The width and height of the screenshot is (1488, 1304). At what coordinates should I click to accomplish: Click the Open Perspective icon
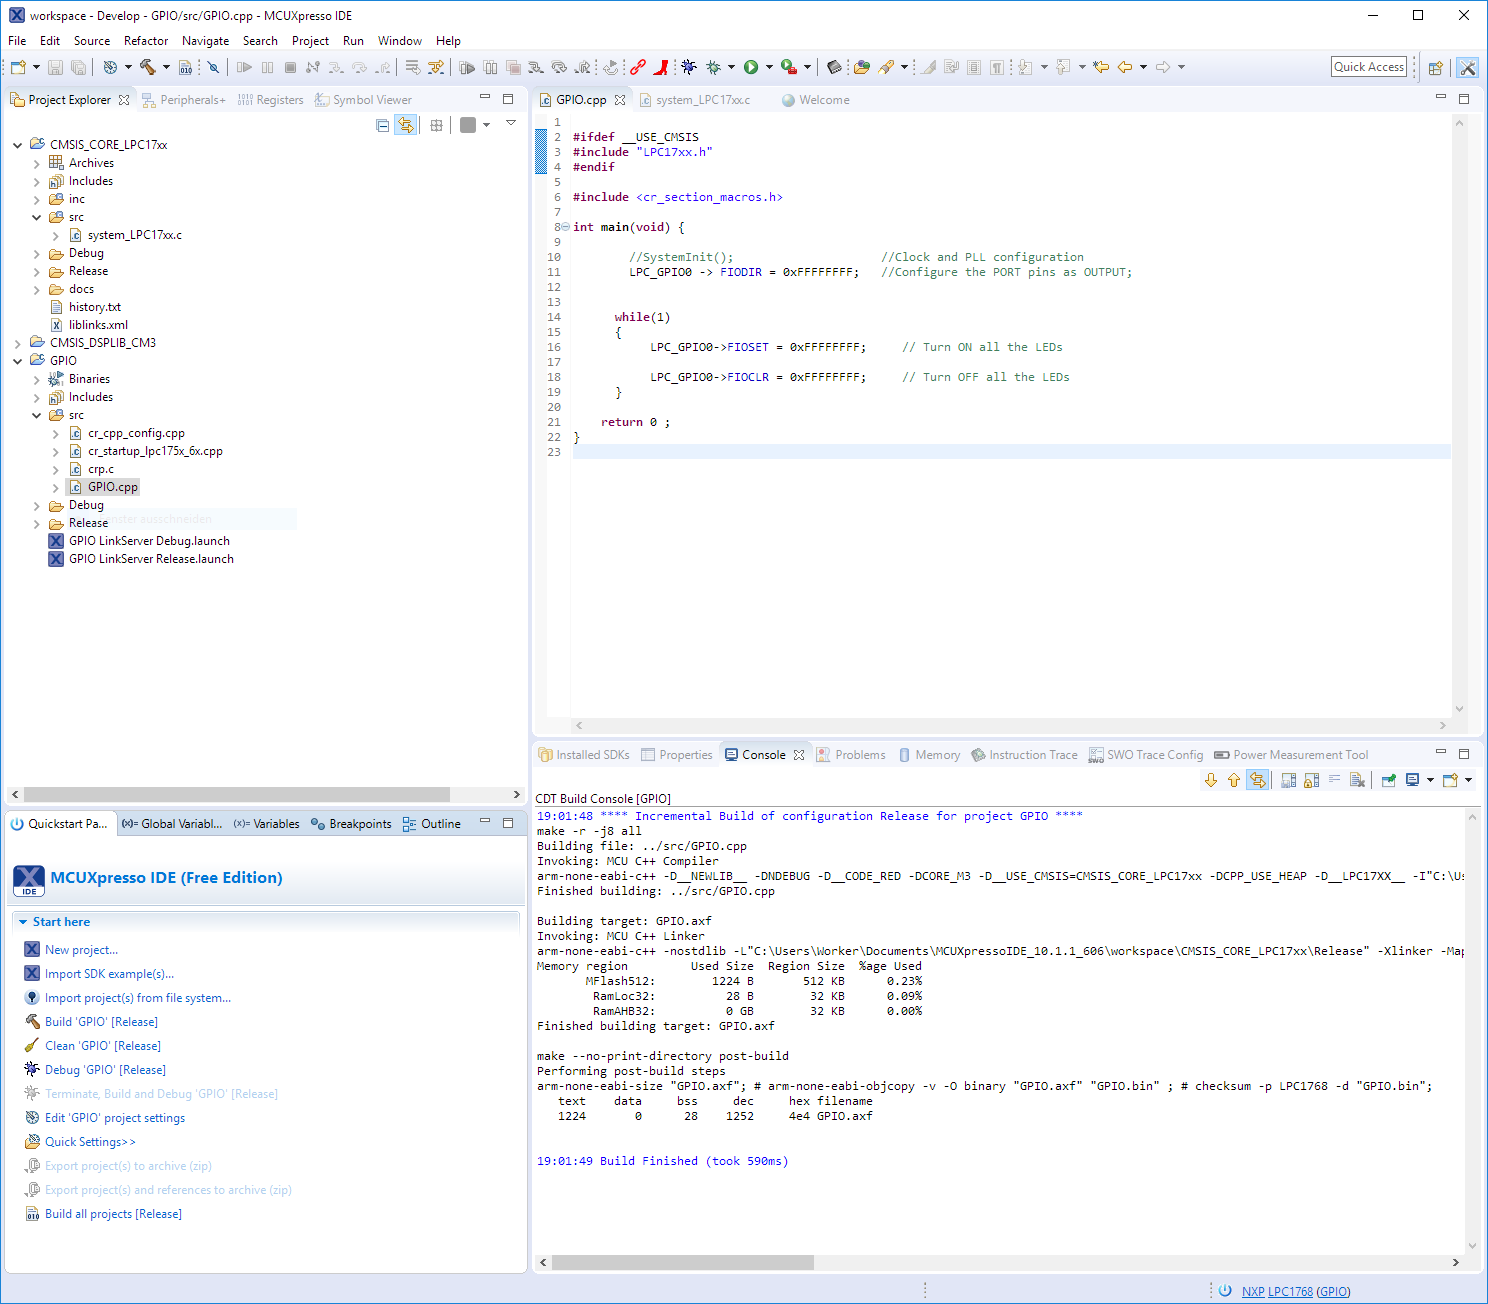click(x=1436, y=68)
